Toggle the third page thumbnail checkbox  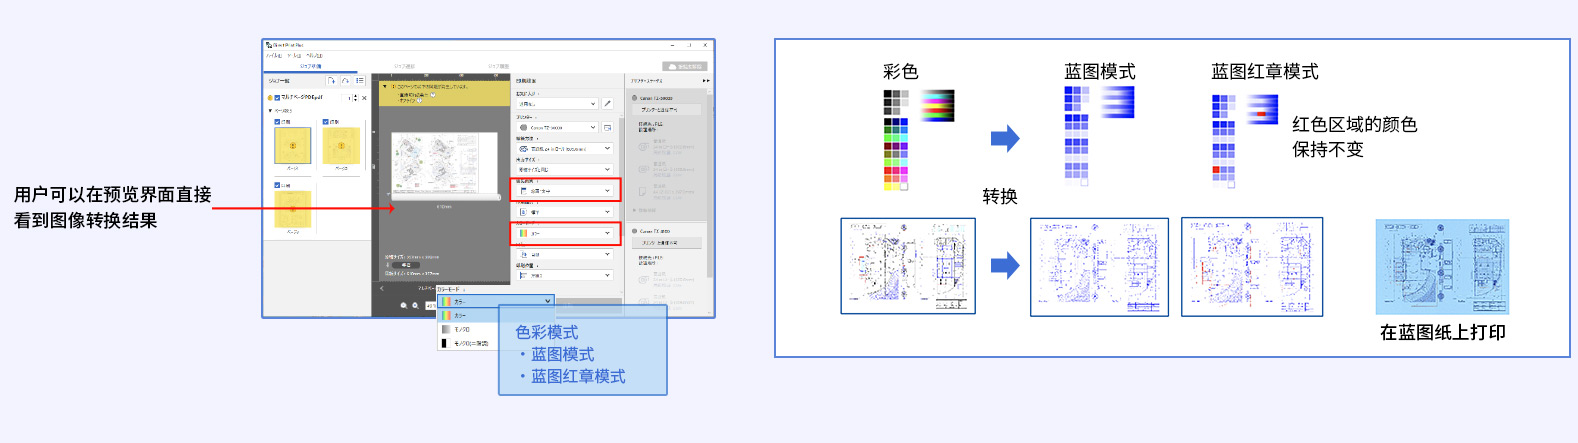pyautogui.click(x=277, y=185)
